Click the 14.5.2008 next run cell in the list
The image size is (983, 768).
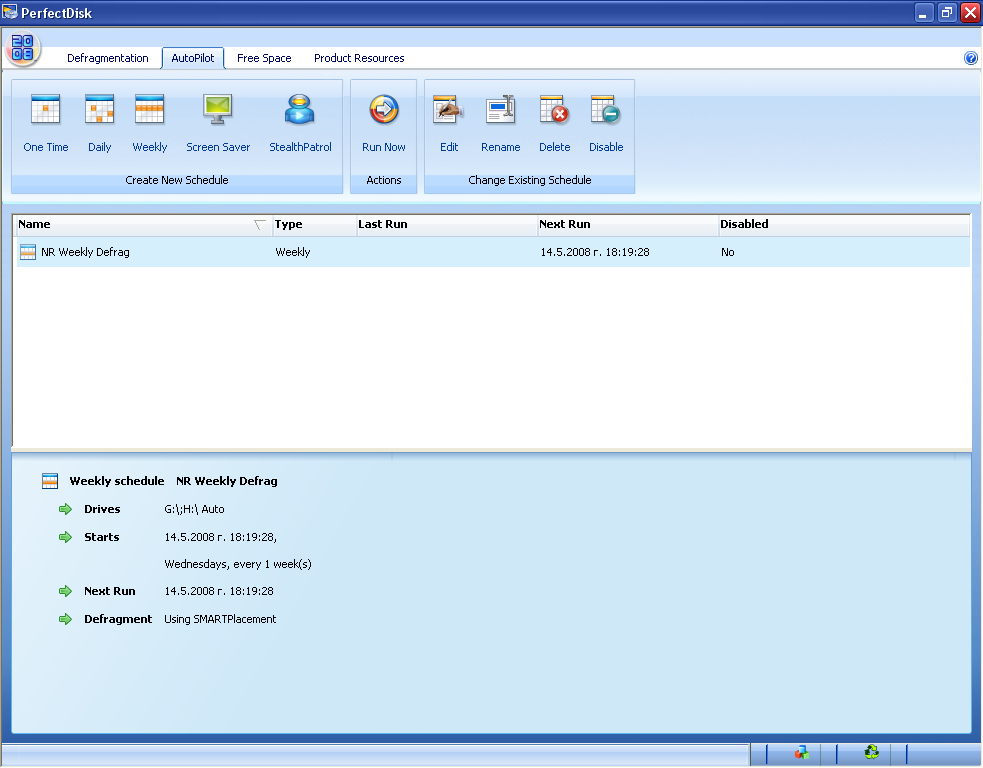pos(595,252)
